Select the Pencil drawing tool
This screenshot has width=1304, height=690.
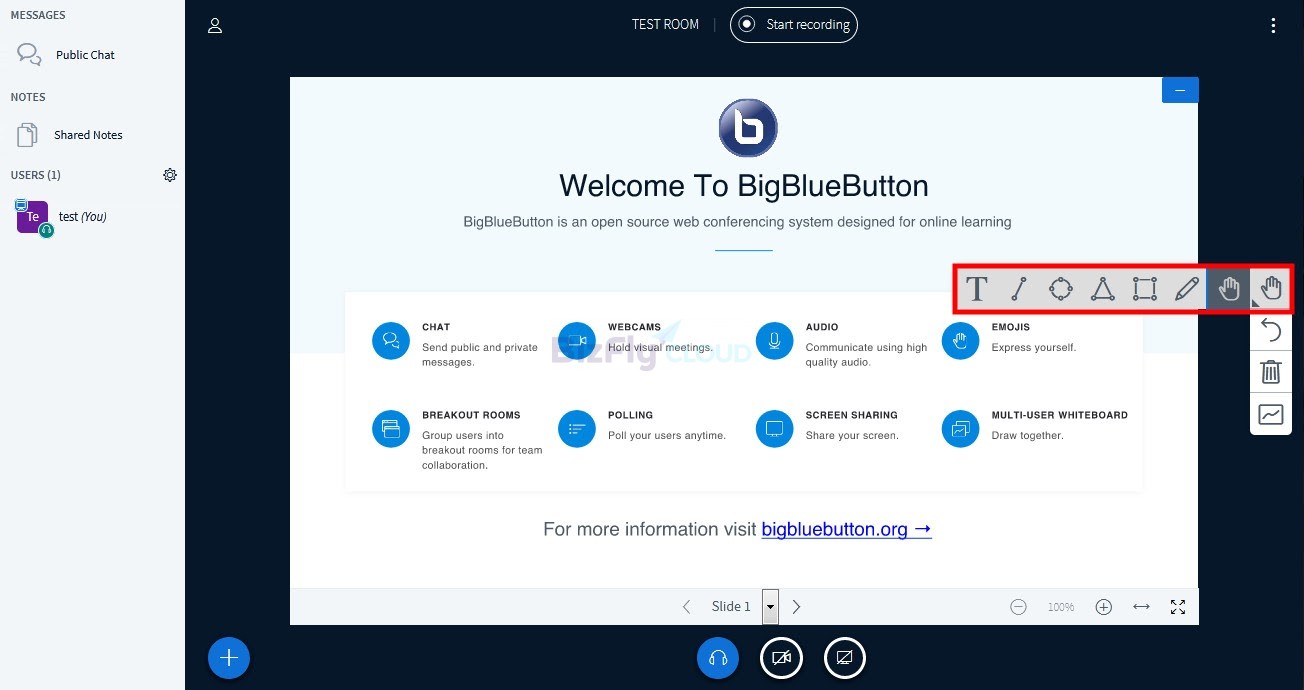[x=1187, y=289]
